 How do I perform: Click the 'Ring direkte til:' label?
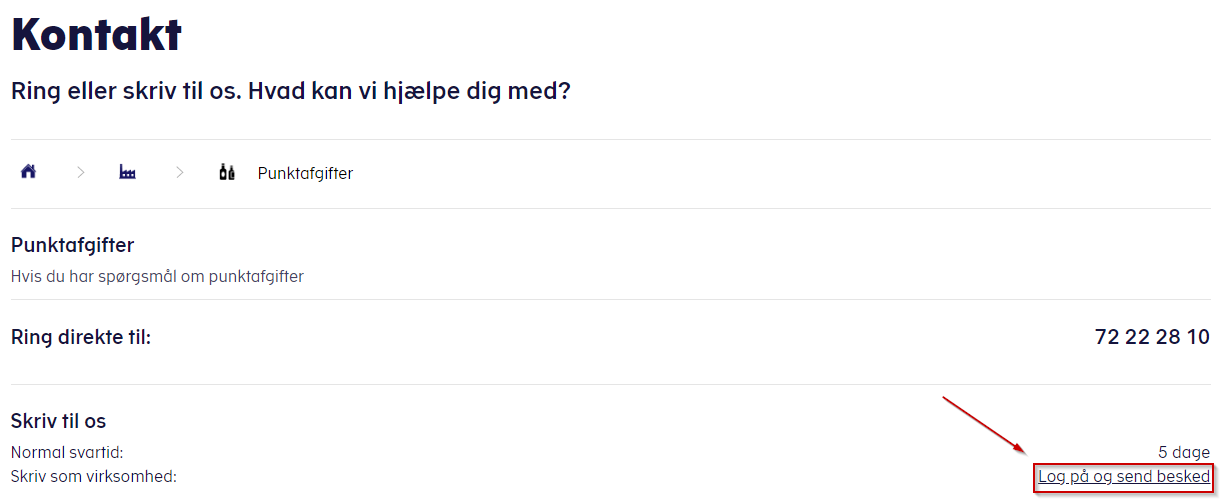point(80,337)
